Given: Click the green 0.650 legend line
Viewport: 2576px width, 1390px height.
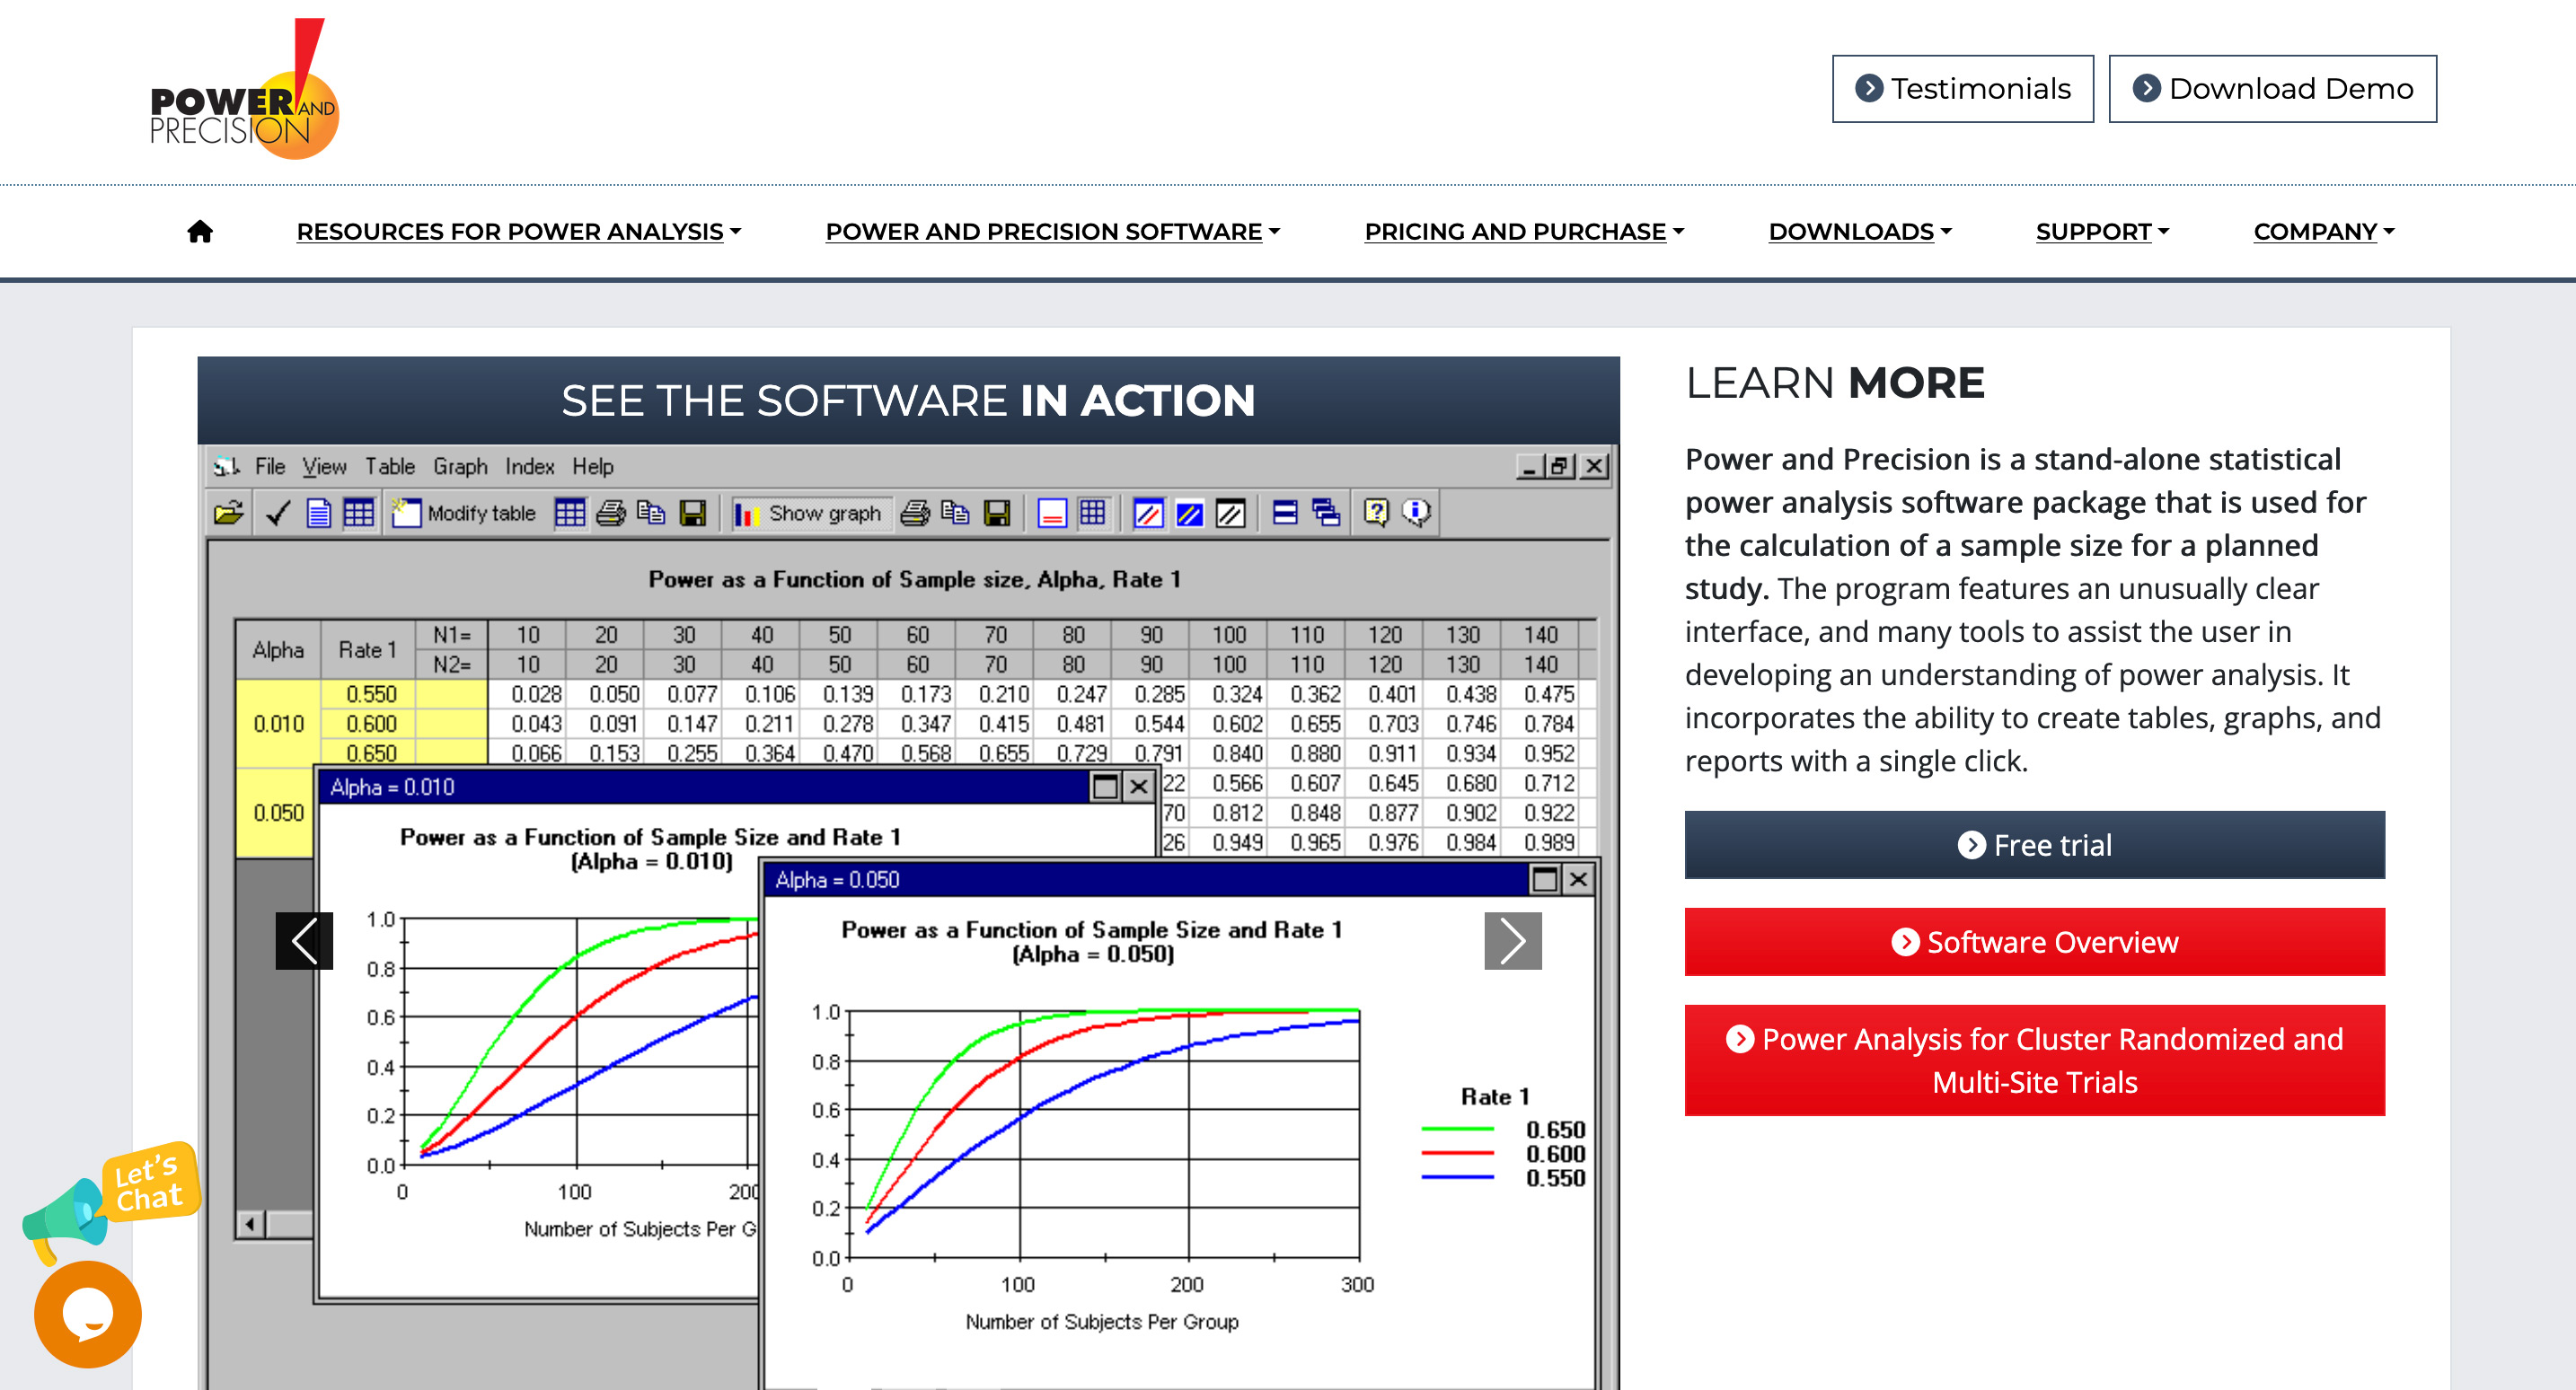Looking at the screenshot, I should coord(1457,1130).
